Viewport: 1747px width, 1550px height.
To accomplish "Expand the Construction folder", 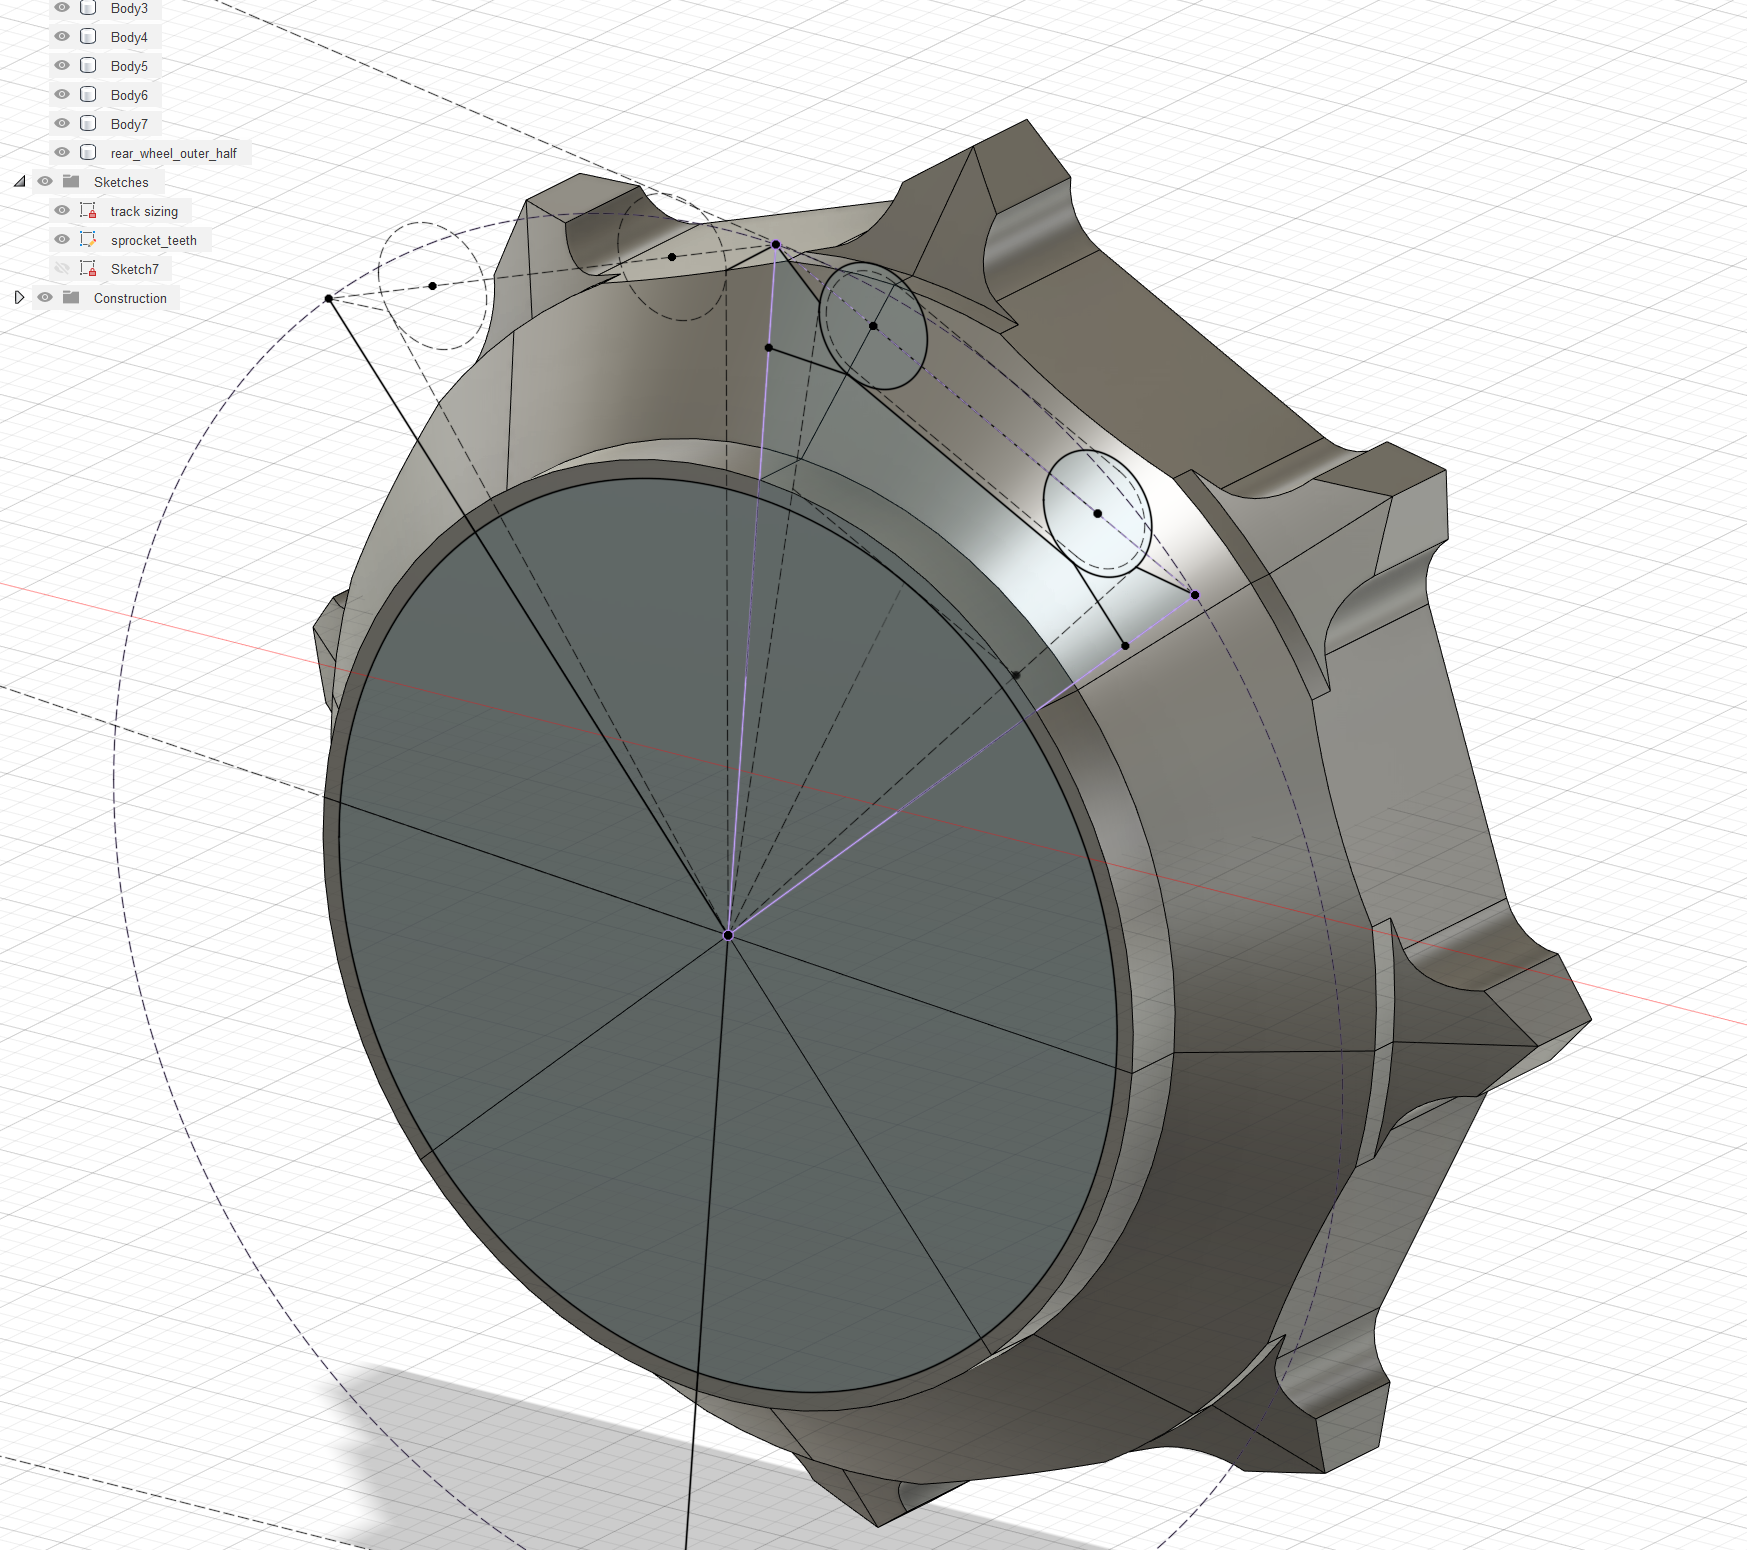I will click(x=20, y=297).
